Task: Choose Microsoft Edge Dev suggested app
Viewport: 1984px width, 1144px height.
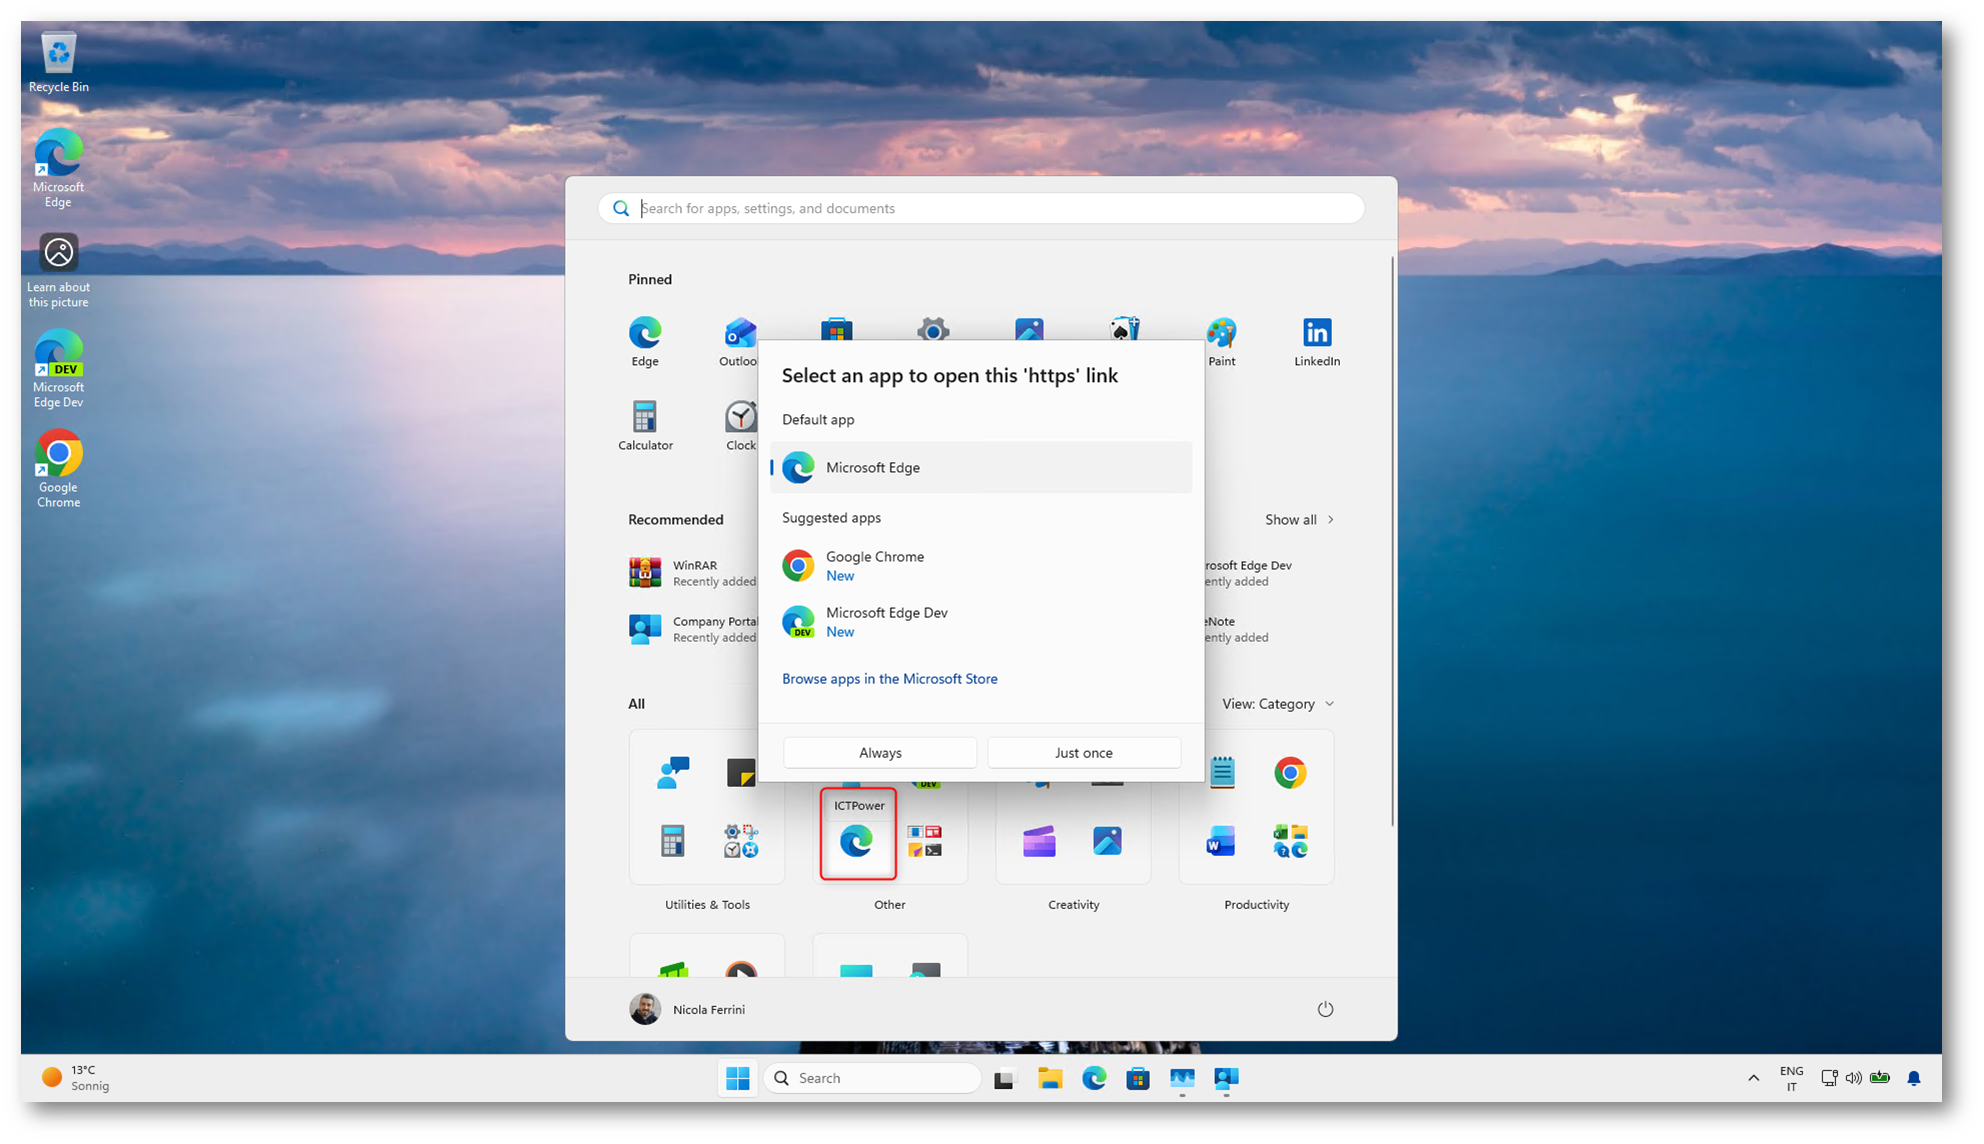Action: tap(885, 621)
